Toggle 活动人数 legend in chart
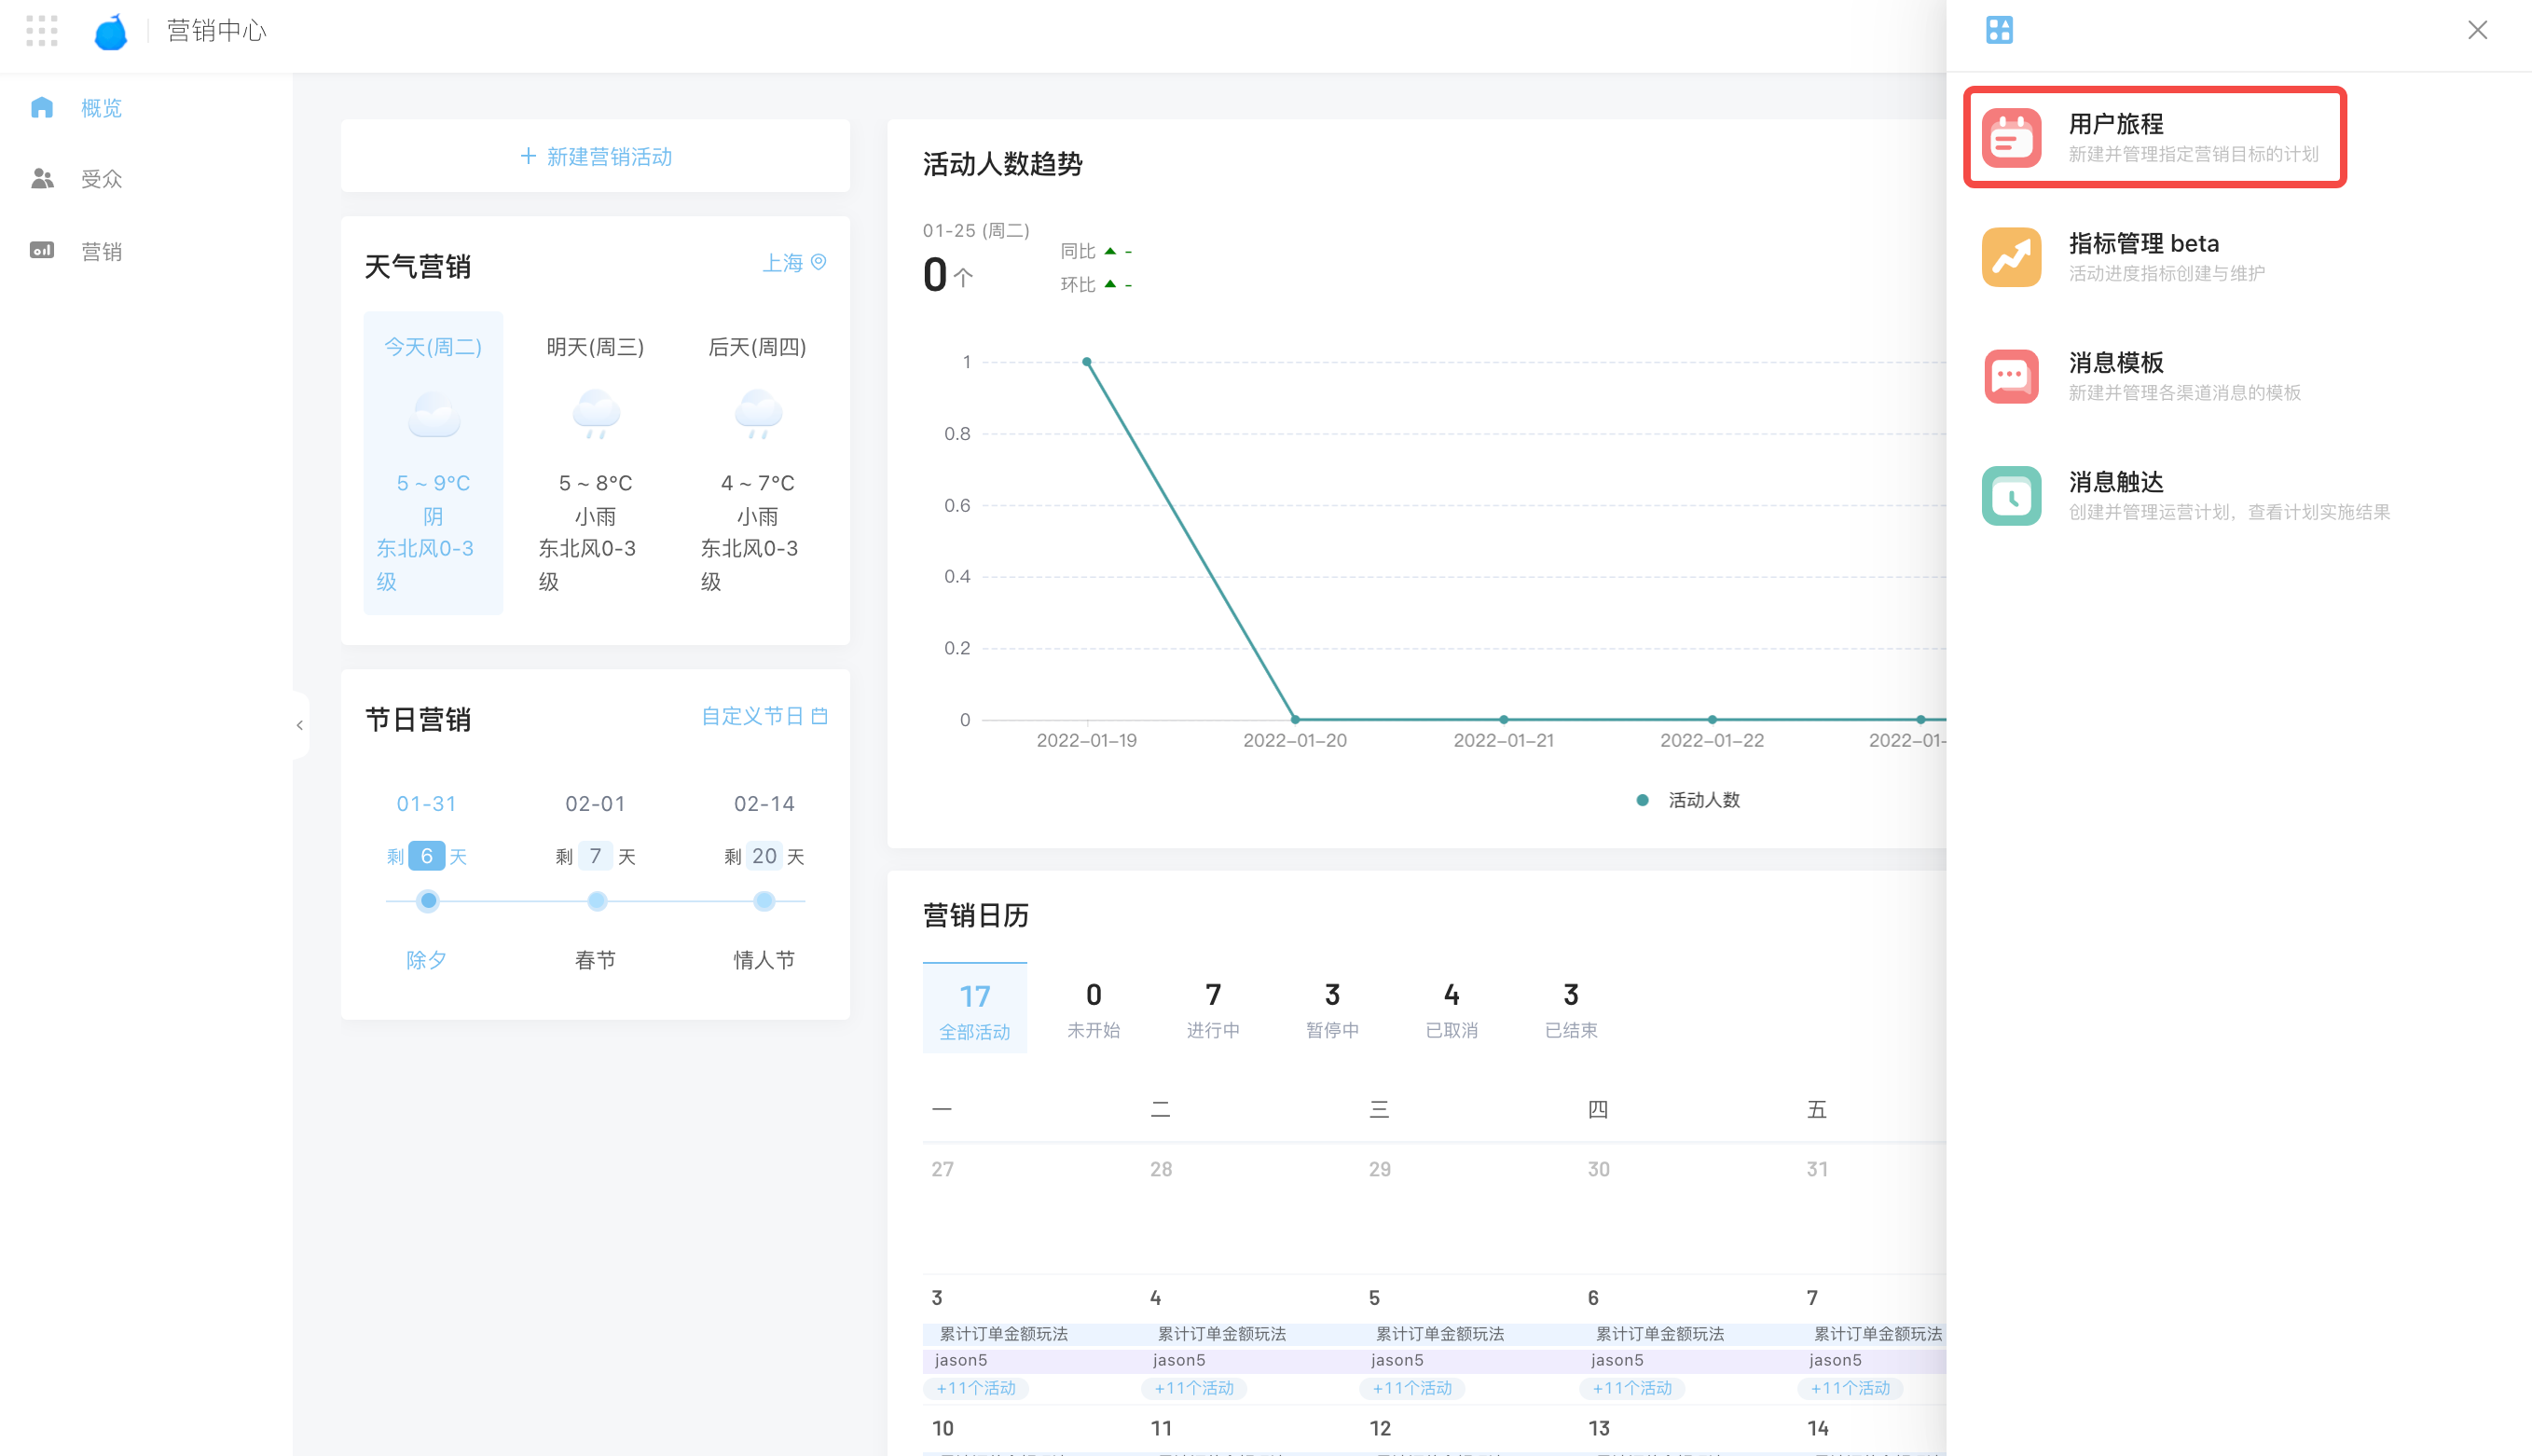 click(1689, 800)
